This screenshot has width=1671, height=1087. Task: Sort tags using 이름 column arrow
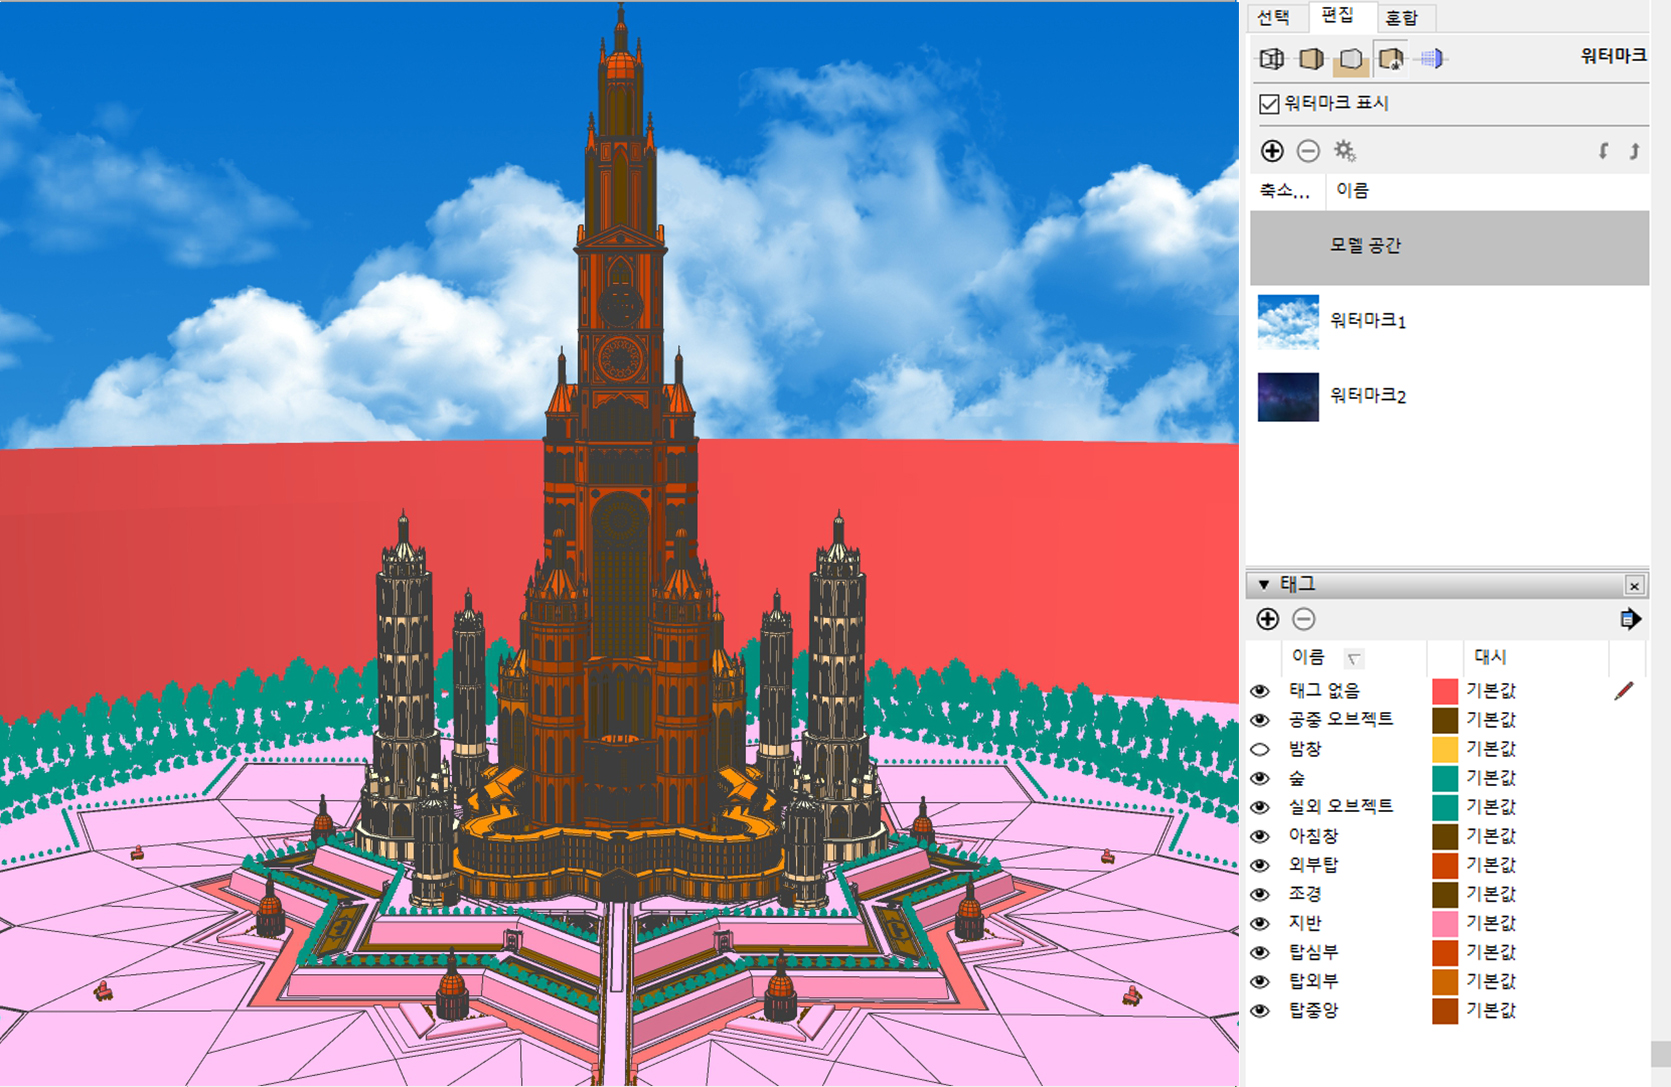coord(1353,658)
